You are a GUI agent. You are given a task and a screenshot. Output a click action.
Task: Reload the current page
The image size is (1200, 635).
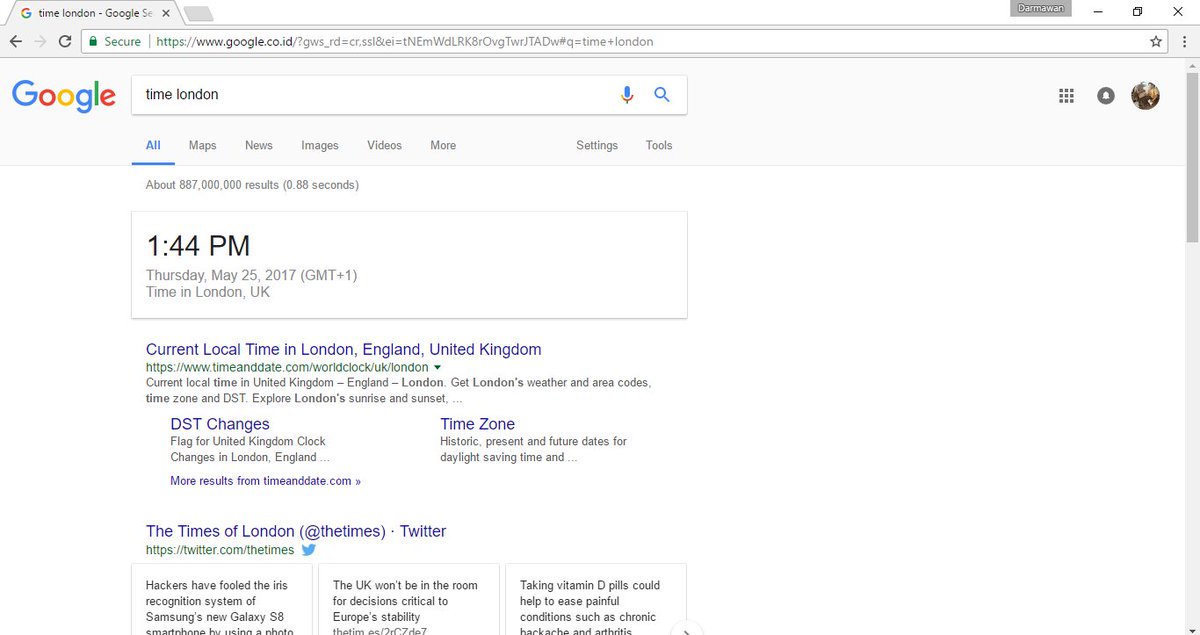point(65,42)
